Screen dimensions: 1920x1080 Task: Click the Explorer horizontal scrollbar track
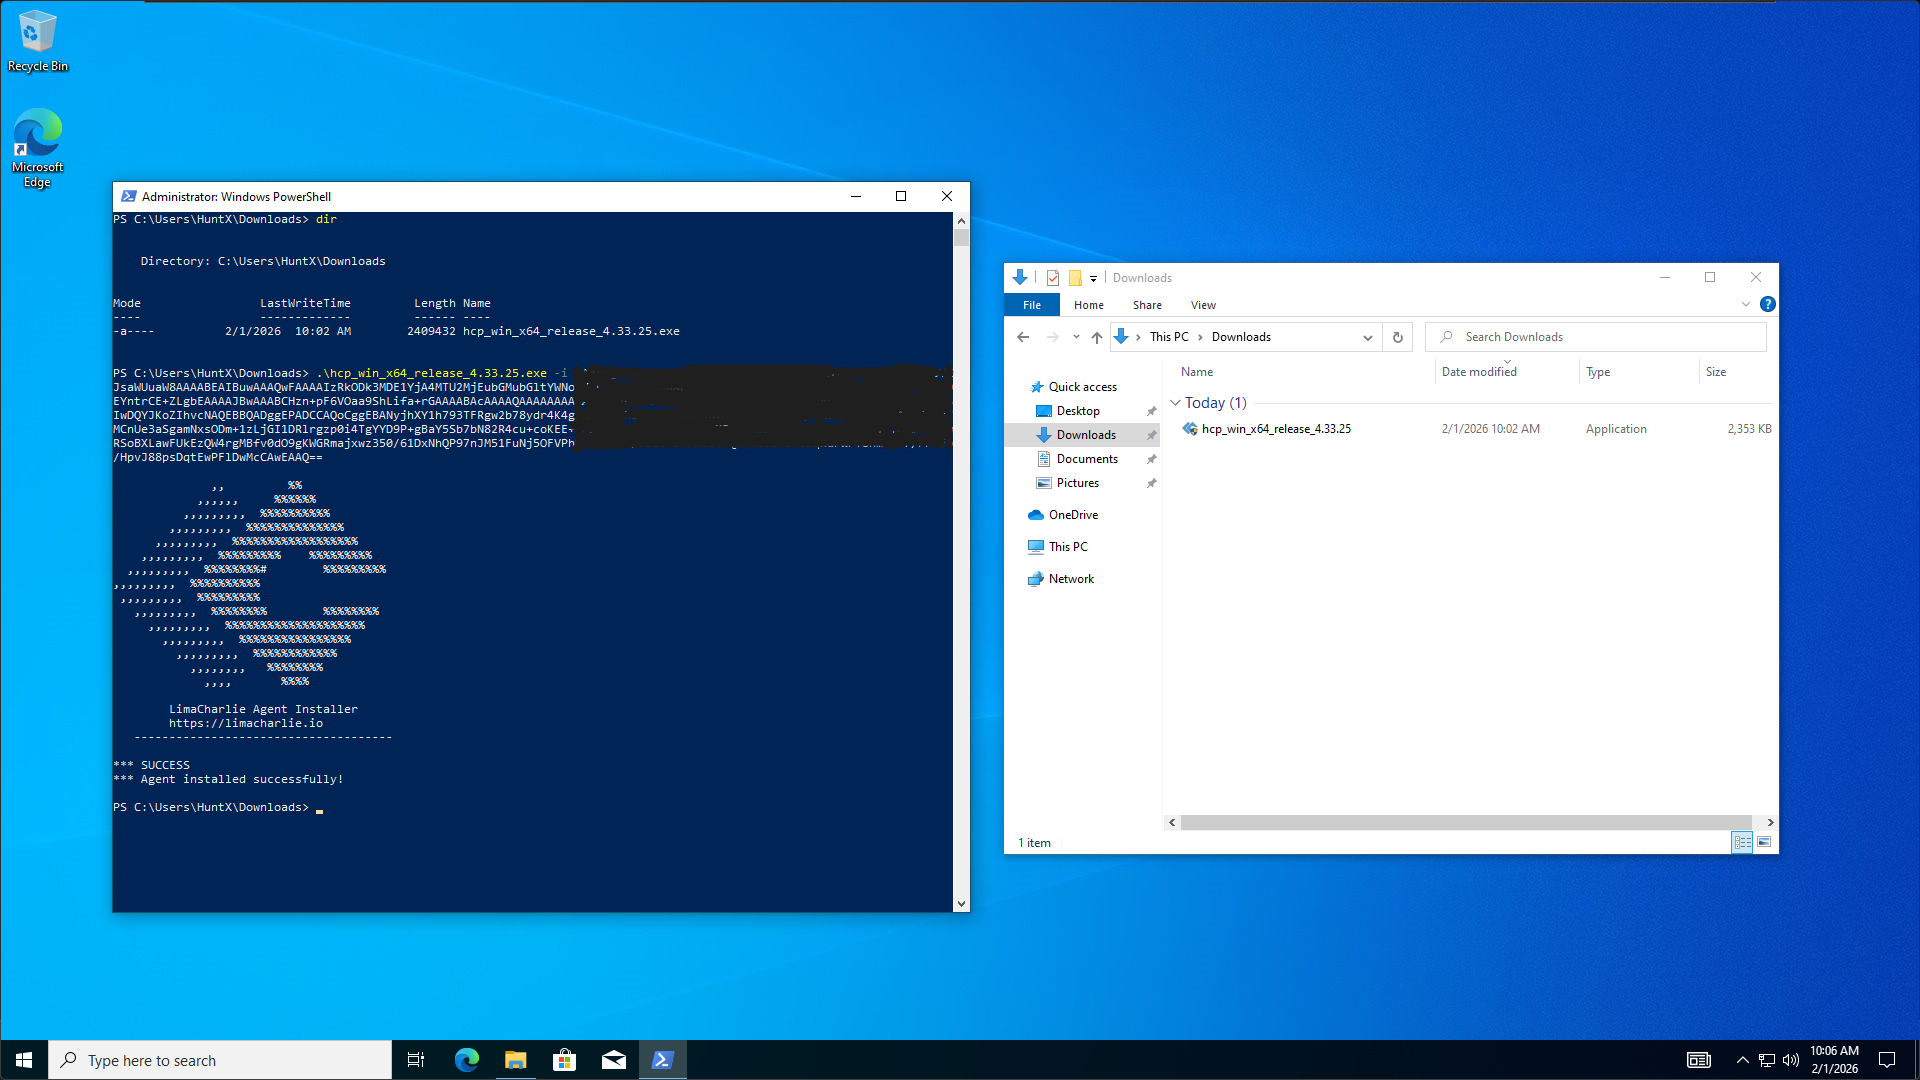tap(1466, 822)
